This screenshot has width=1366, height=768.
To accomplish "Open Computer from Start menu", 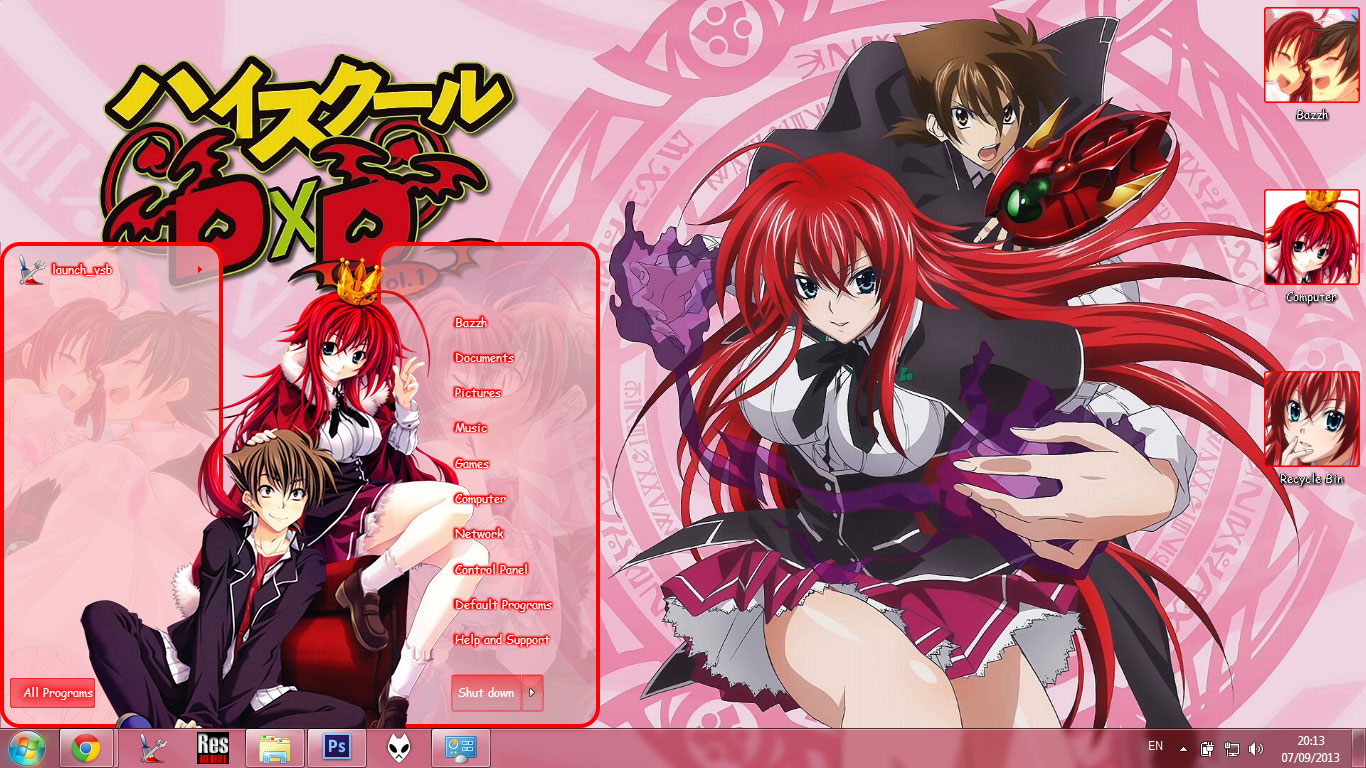I will 480,499.
